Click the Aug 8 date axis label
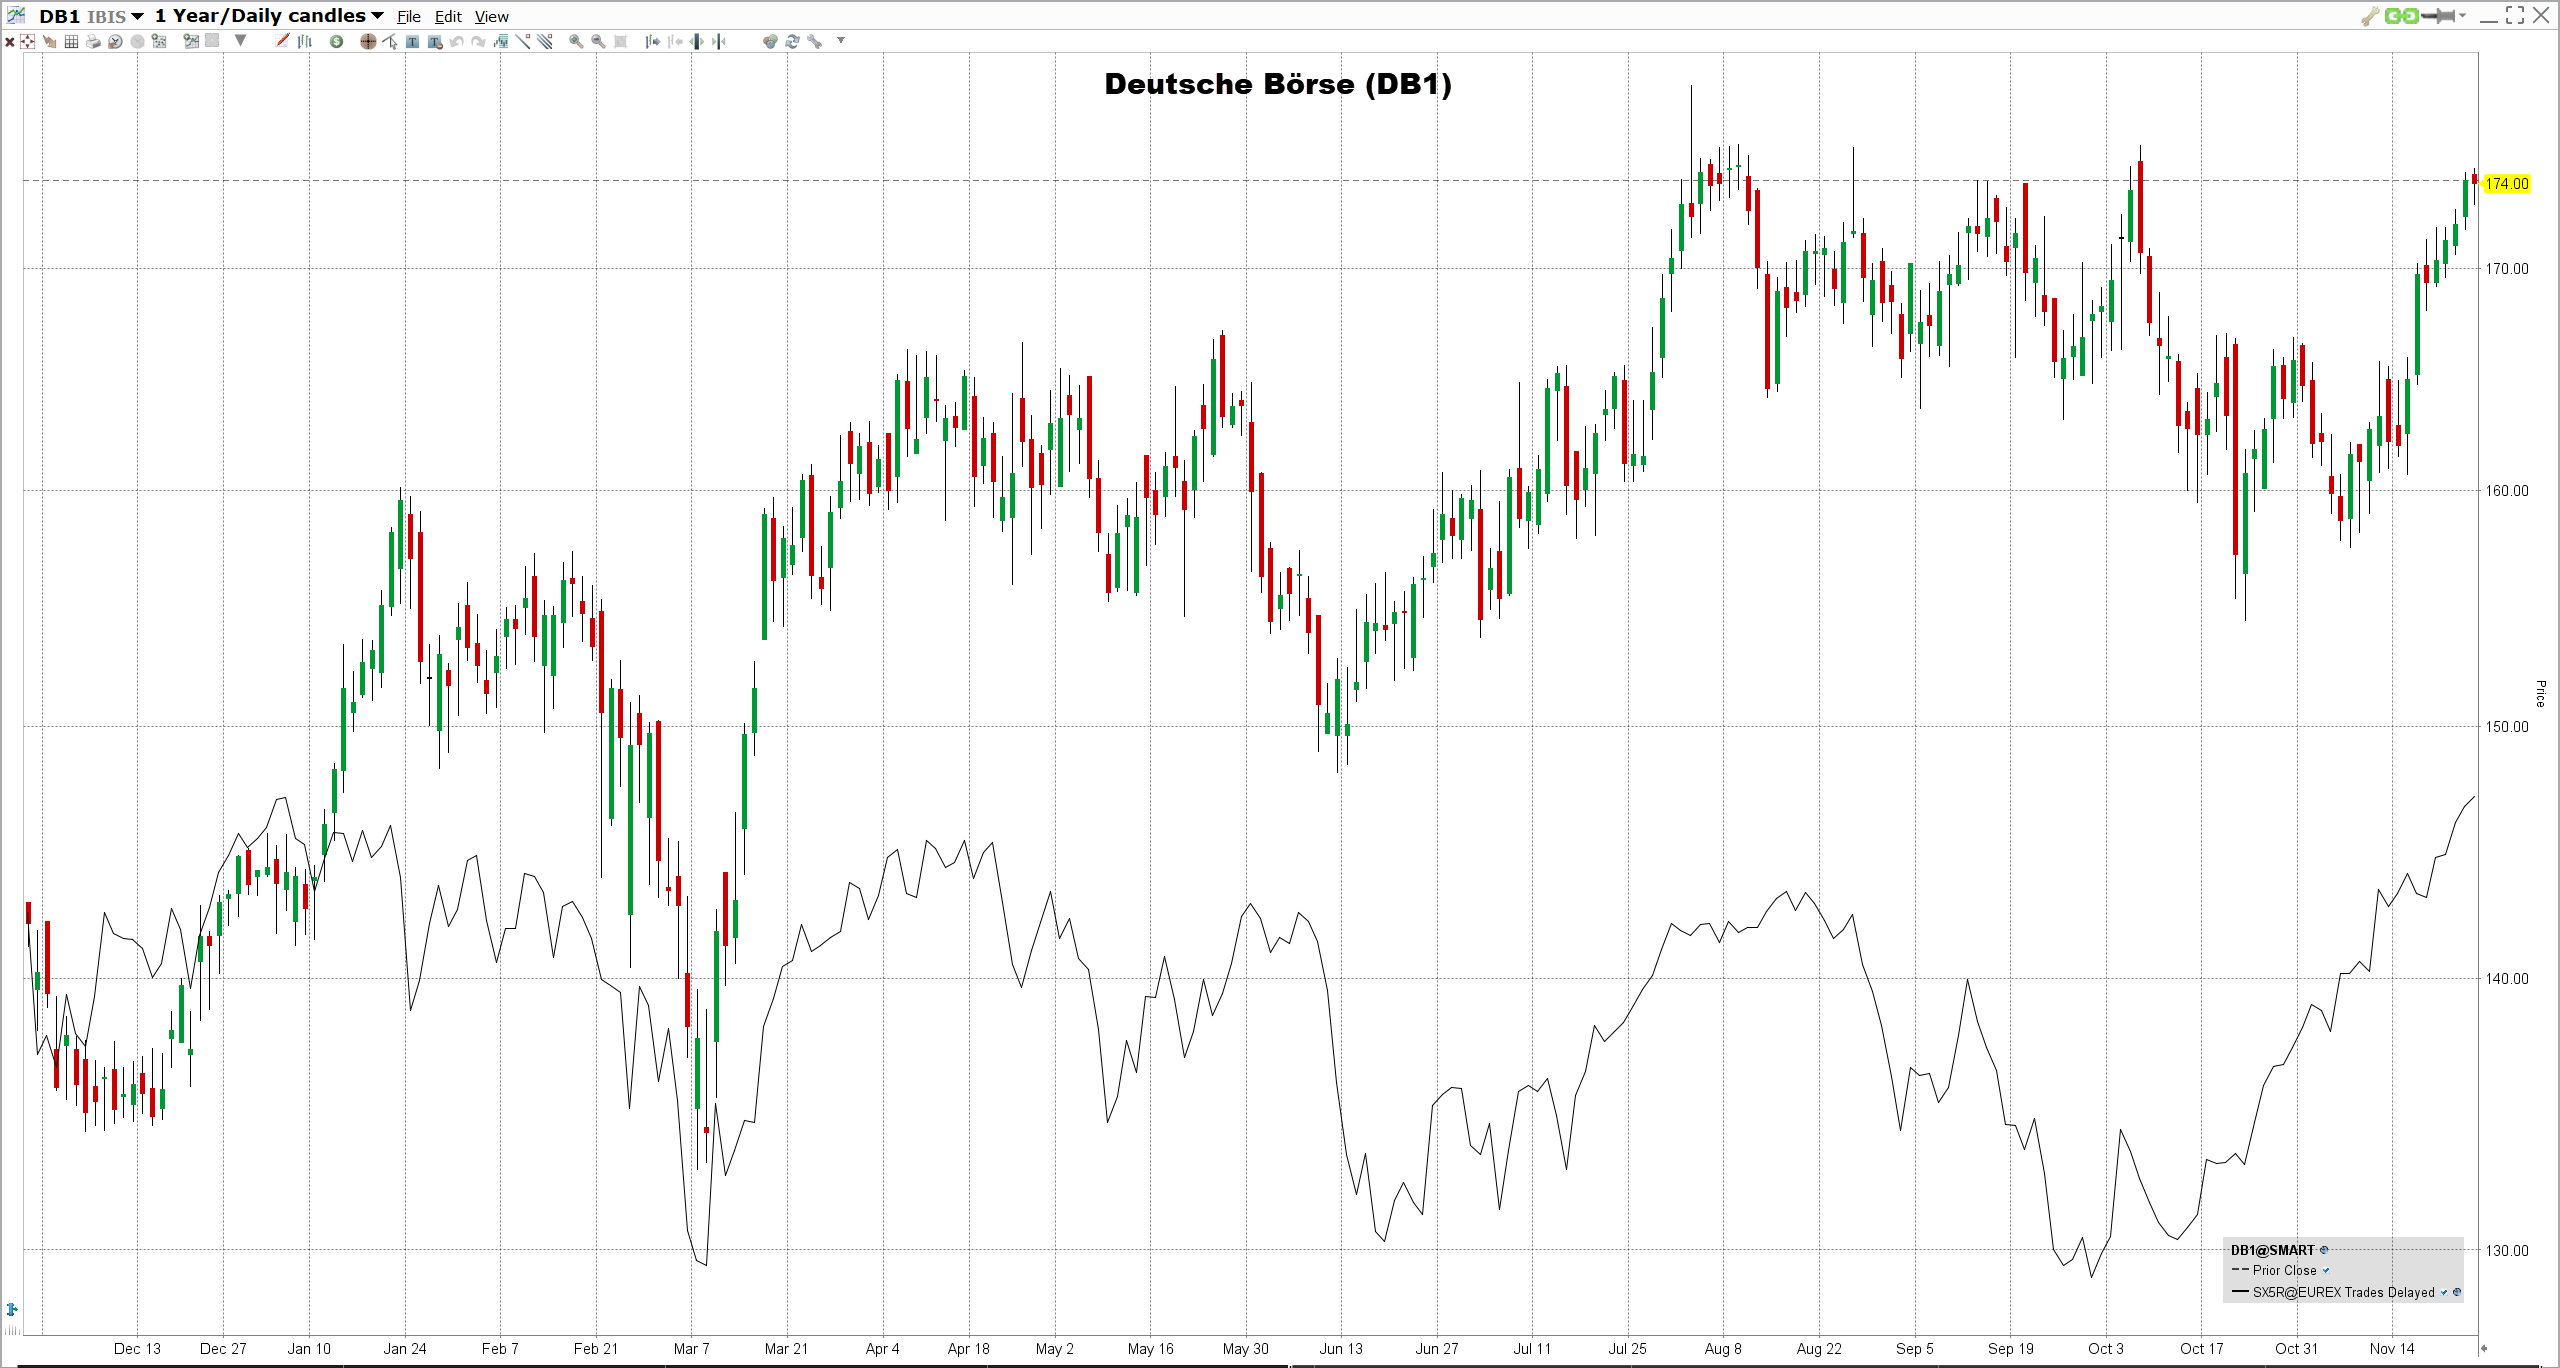The height and width of the screenshot is (1368, 2560). (1722, 1349)
